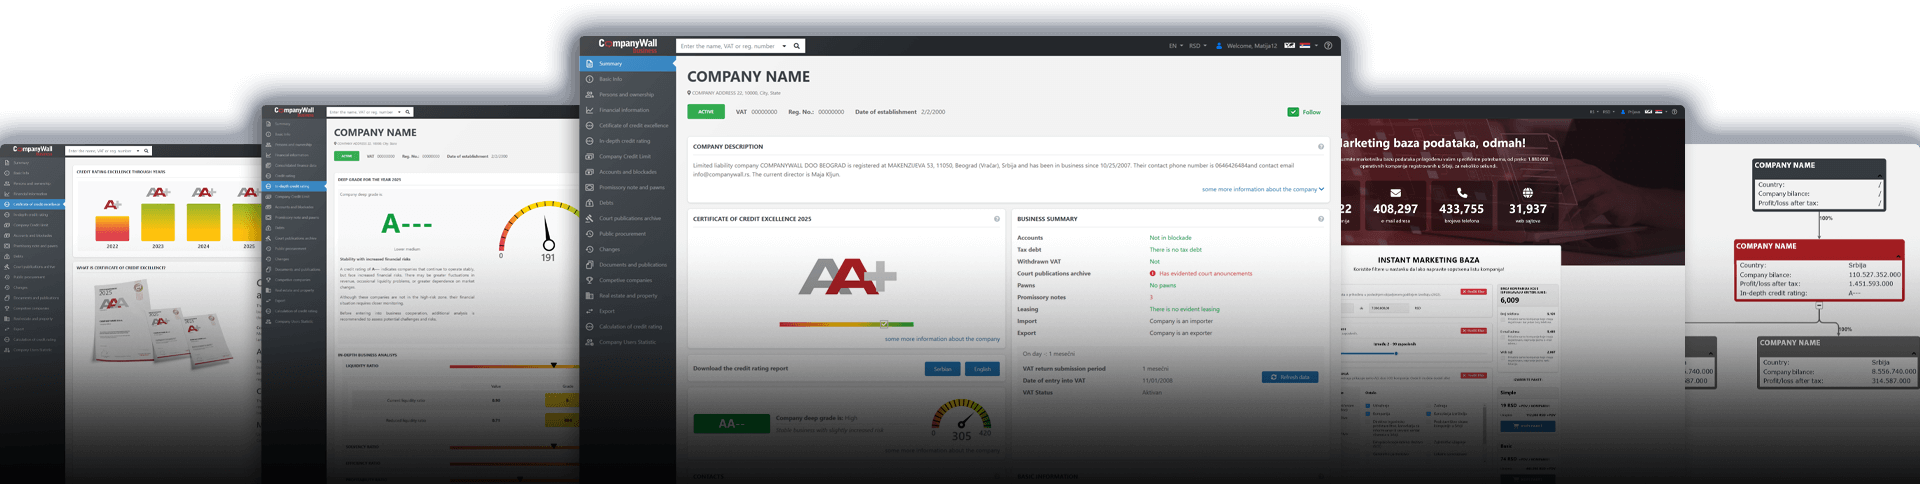Open Basic Info in the sidebar

click(x=610, y=79)
